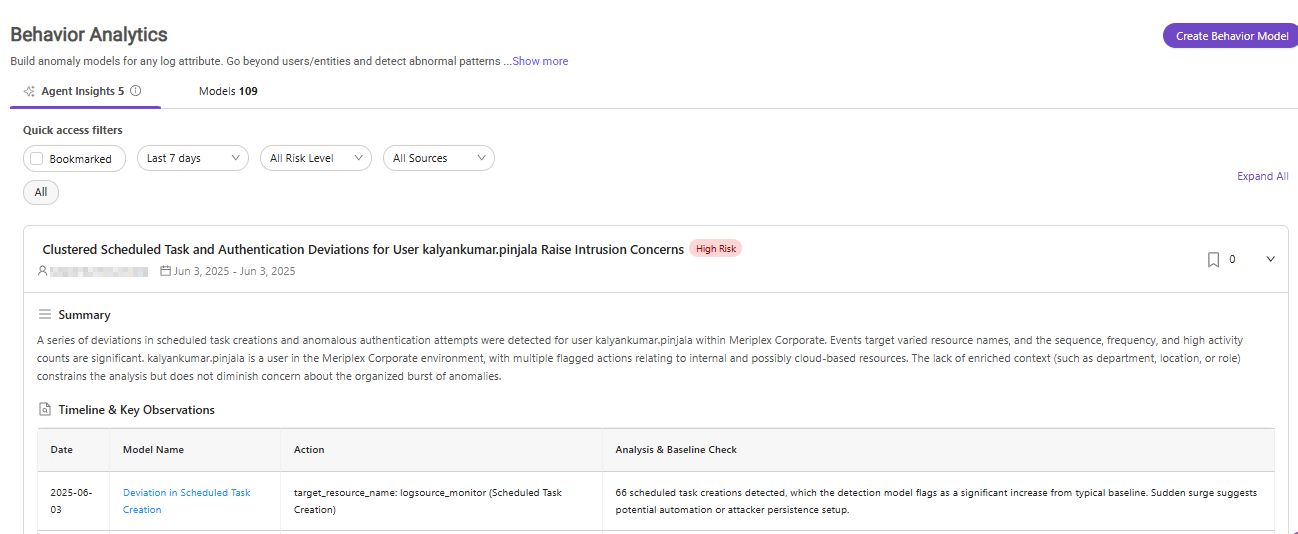Viewport: 1298px width, 534px height.
Task: Select the All filter chip
Action: (41, 192)
